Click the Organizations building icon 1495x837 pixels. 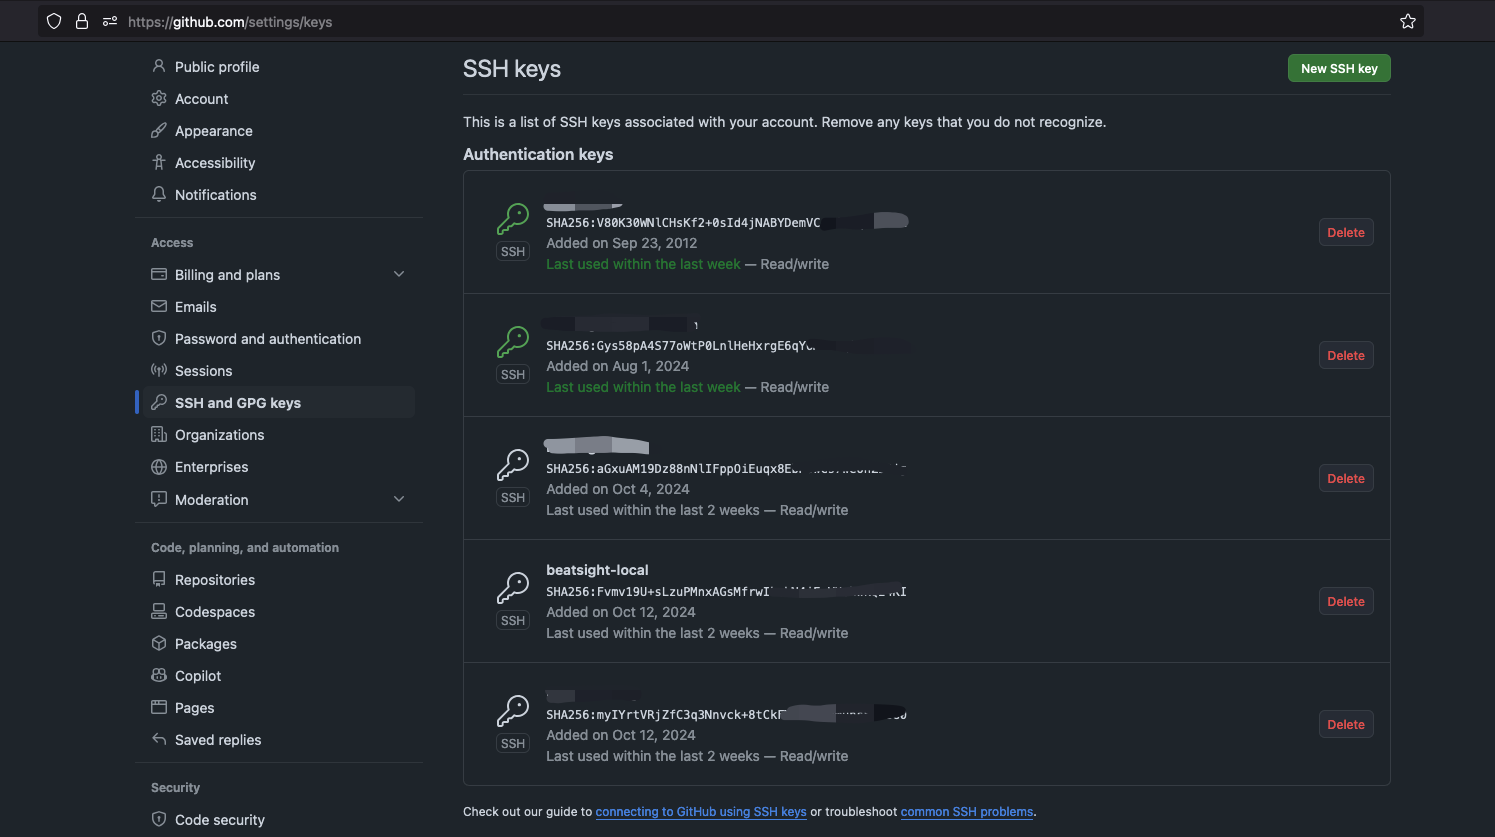pos(160,434)
